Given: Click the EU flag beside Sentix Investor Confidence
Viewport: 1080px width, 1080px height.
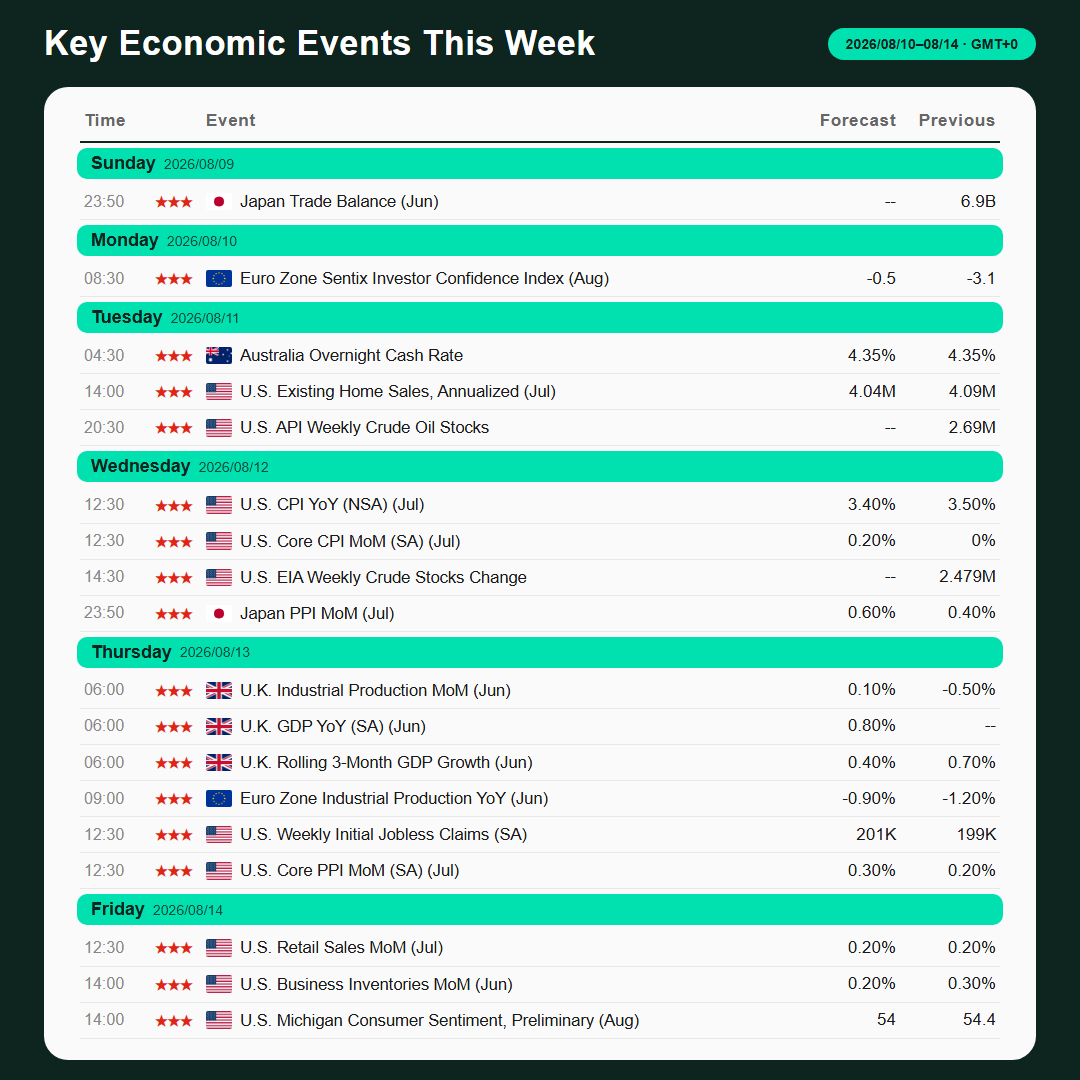Looking at the screenshot, I should 219,279.
